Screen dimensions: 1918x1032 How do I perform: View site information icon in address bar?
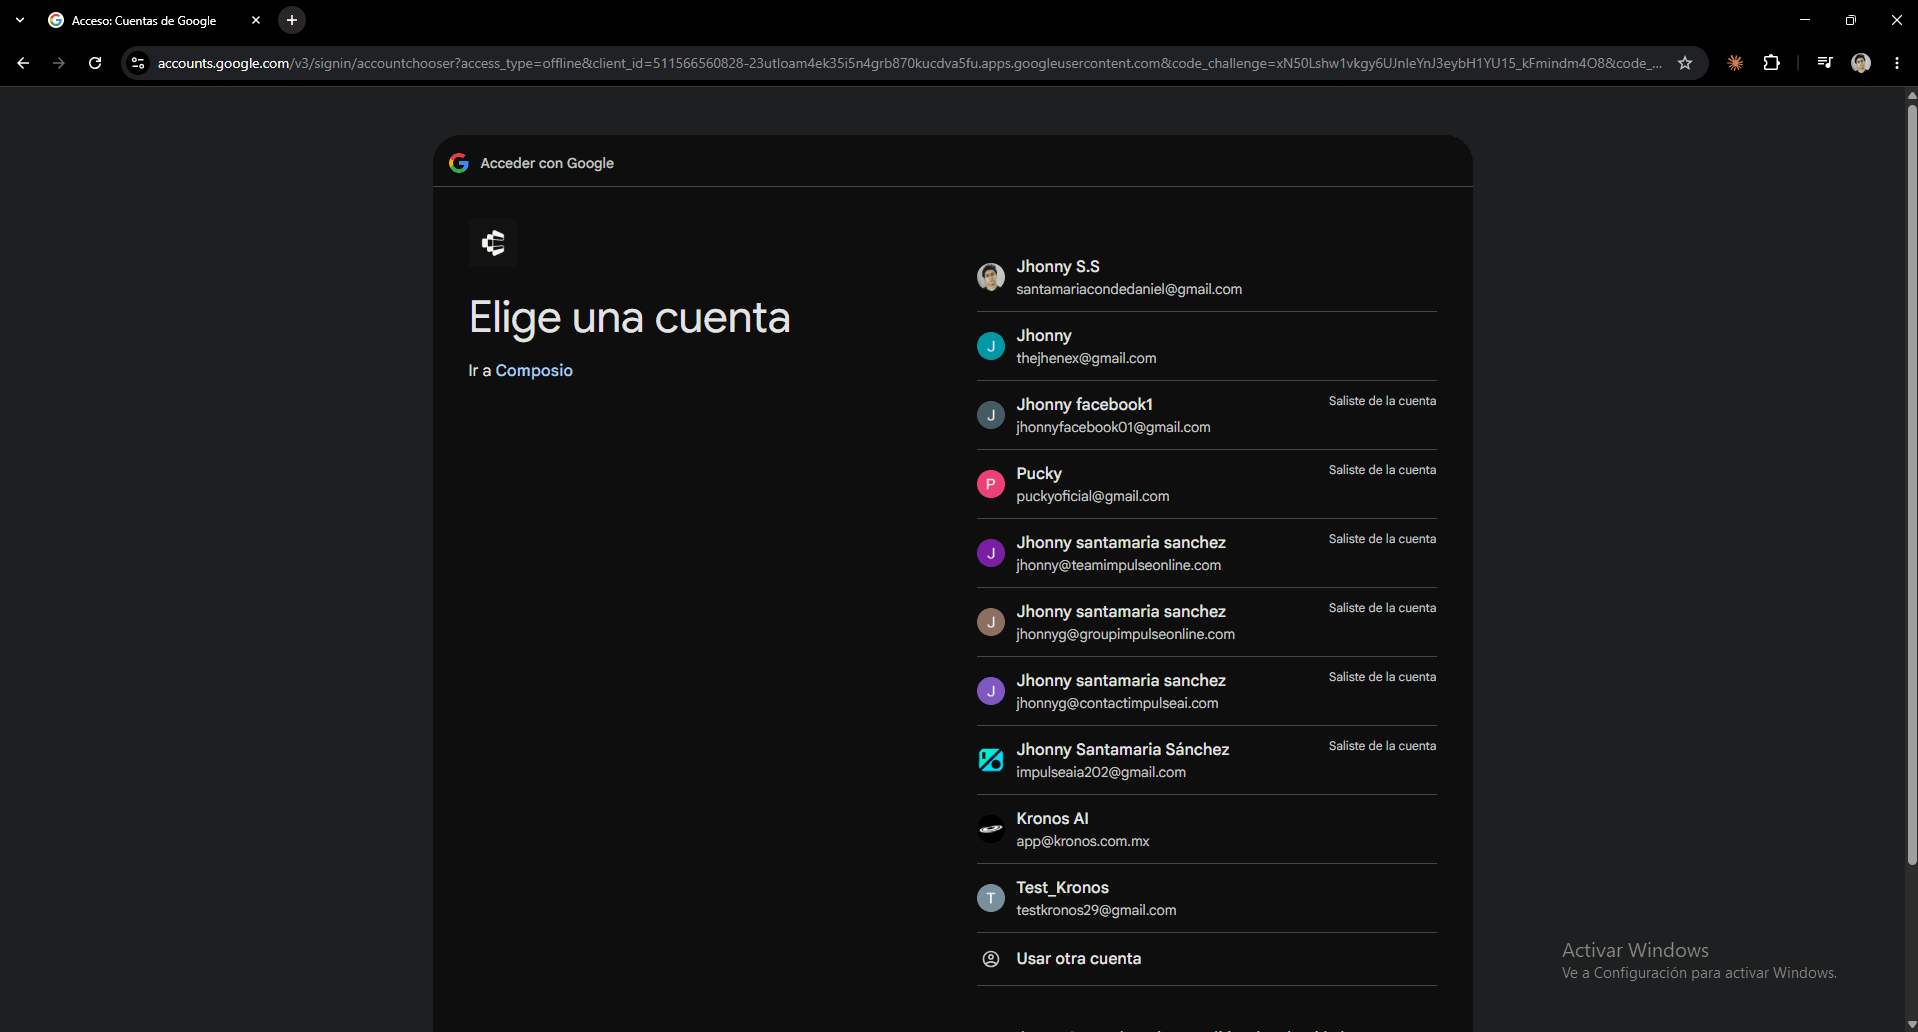(x=138, y=63)
